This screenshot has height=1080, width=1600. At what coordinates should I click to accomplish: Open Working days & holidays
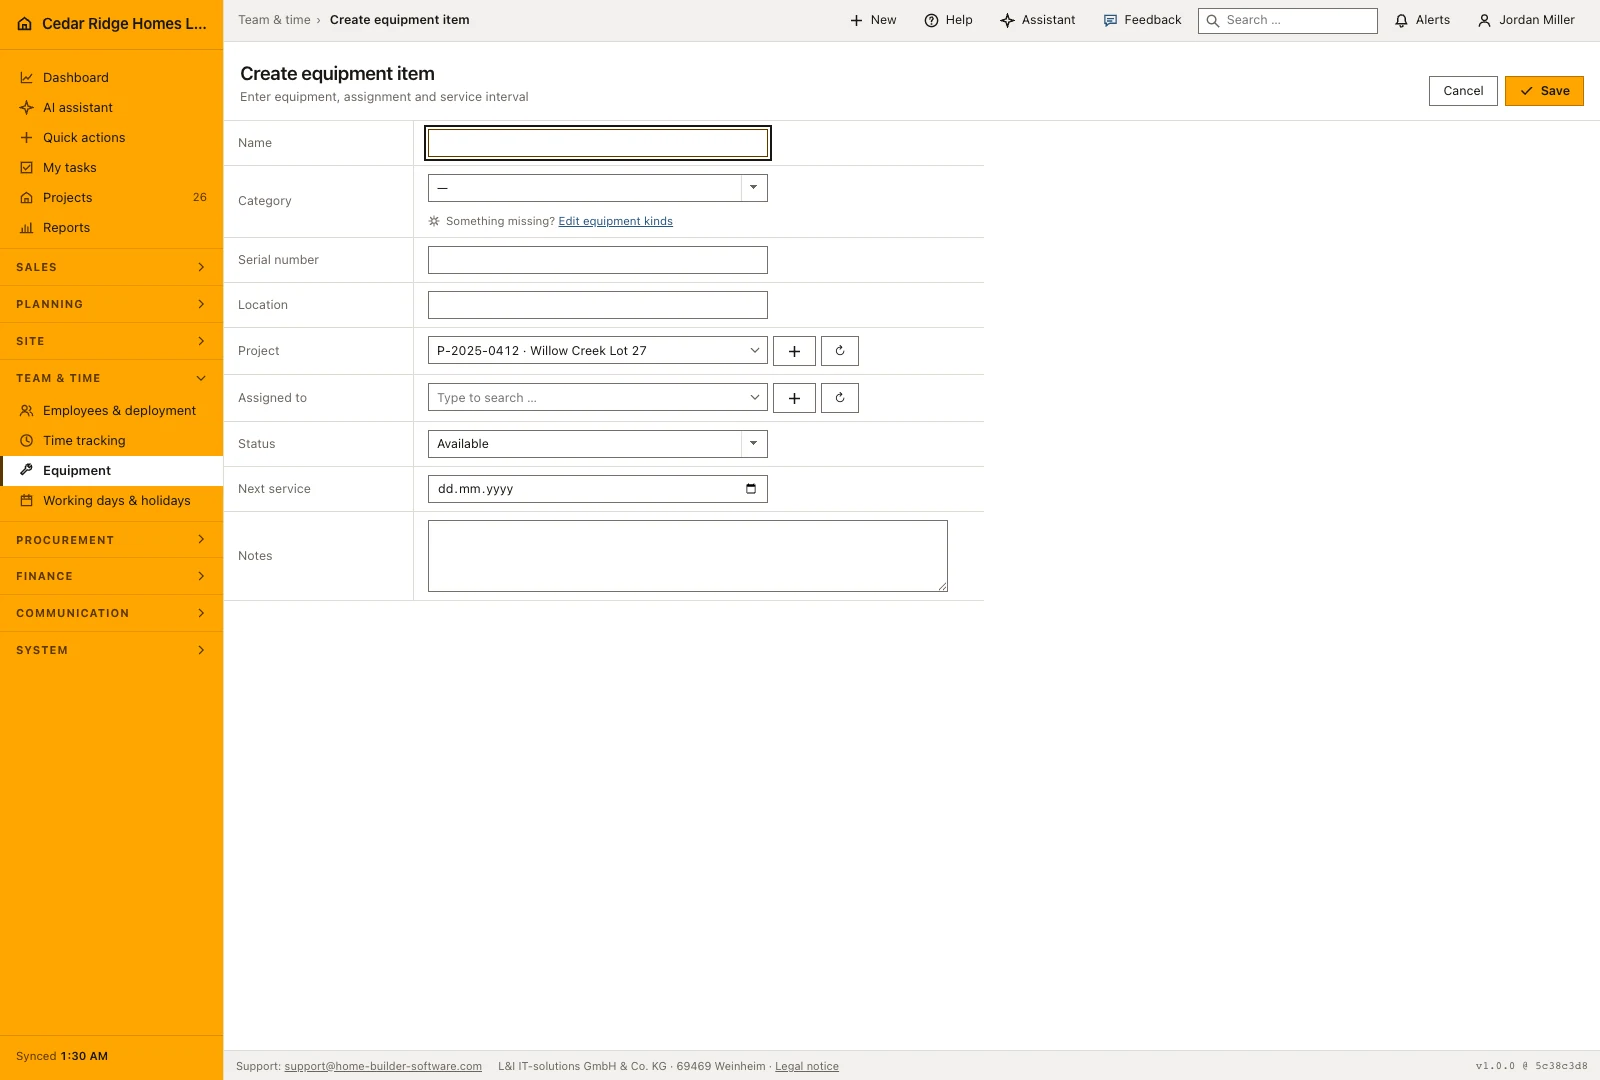click(x=111, y=501)
